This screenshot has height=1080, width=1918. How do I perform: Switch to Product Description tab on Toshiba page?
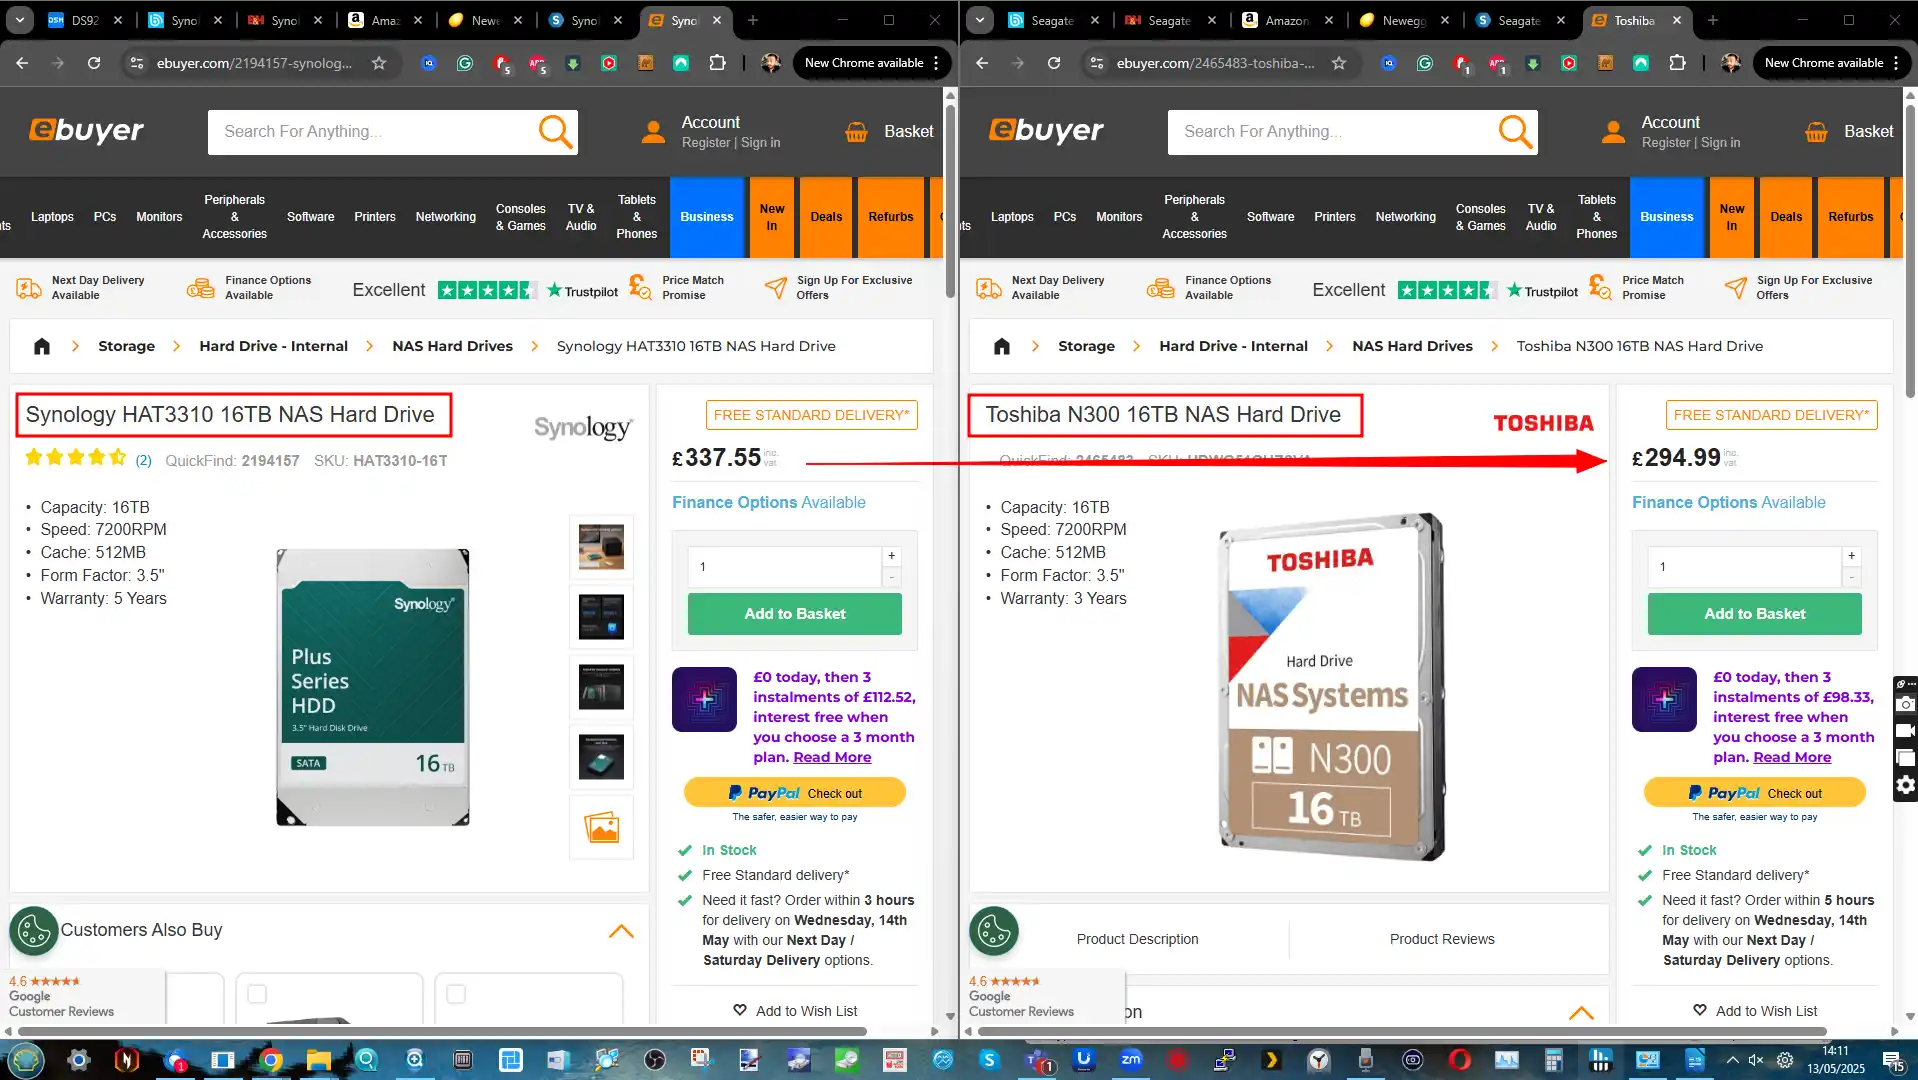click(1137, 939)
